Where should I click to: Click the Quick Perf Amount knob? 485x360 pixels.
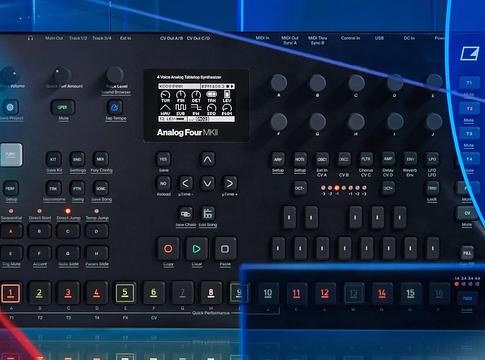61,75
